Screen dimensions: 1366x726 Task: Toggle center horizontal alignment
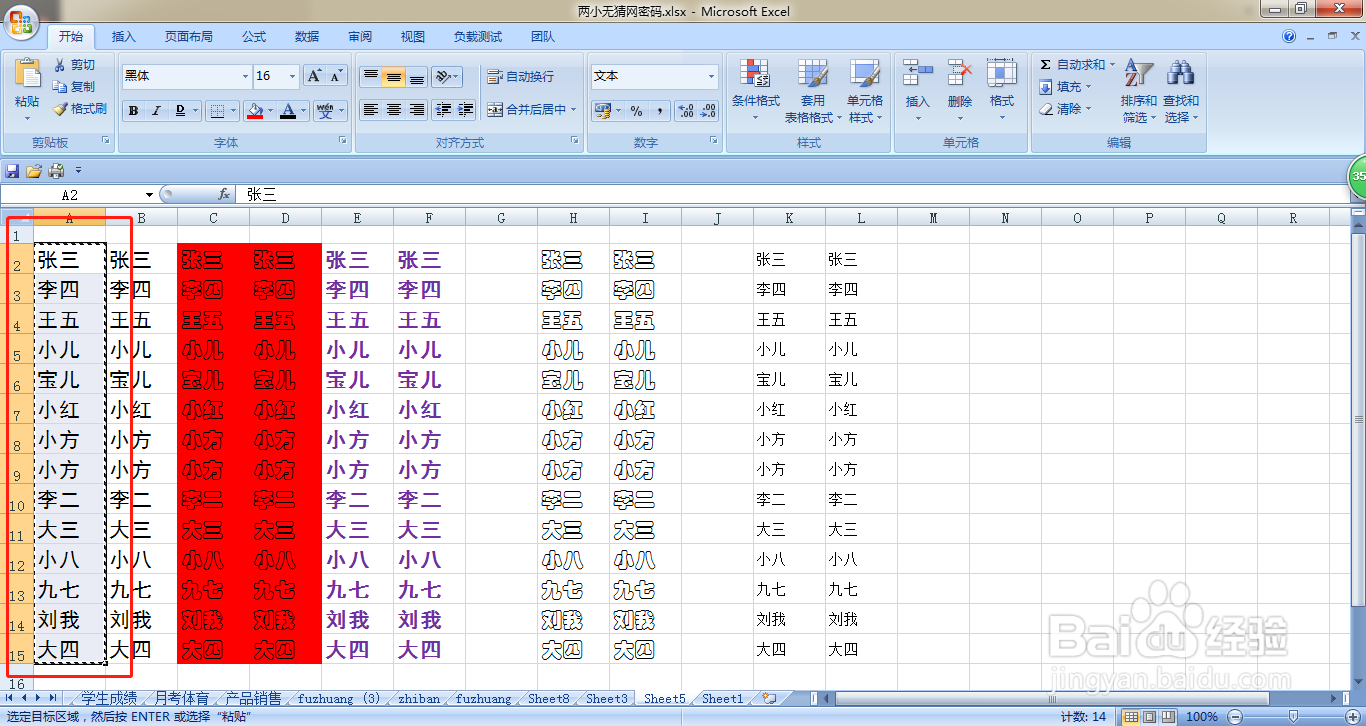click(x=393, y=110)
